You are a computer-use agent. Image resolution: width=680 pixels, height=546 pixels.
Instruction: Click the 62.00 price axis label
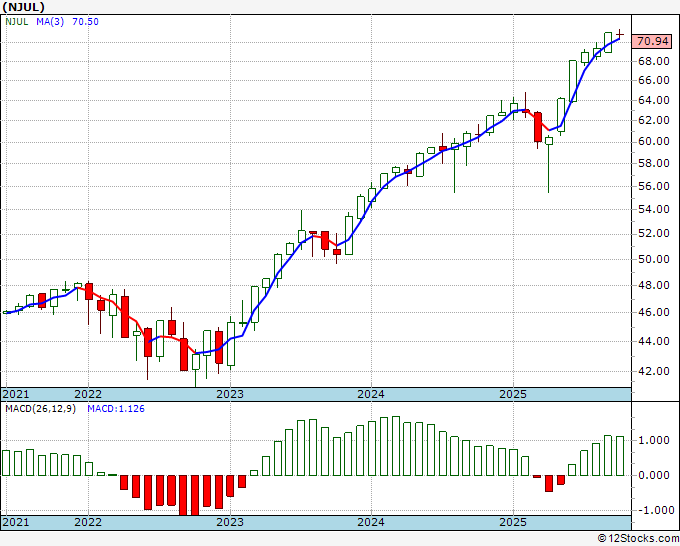654,120
